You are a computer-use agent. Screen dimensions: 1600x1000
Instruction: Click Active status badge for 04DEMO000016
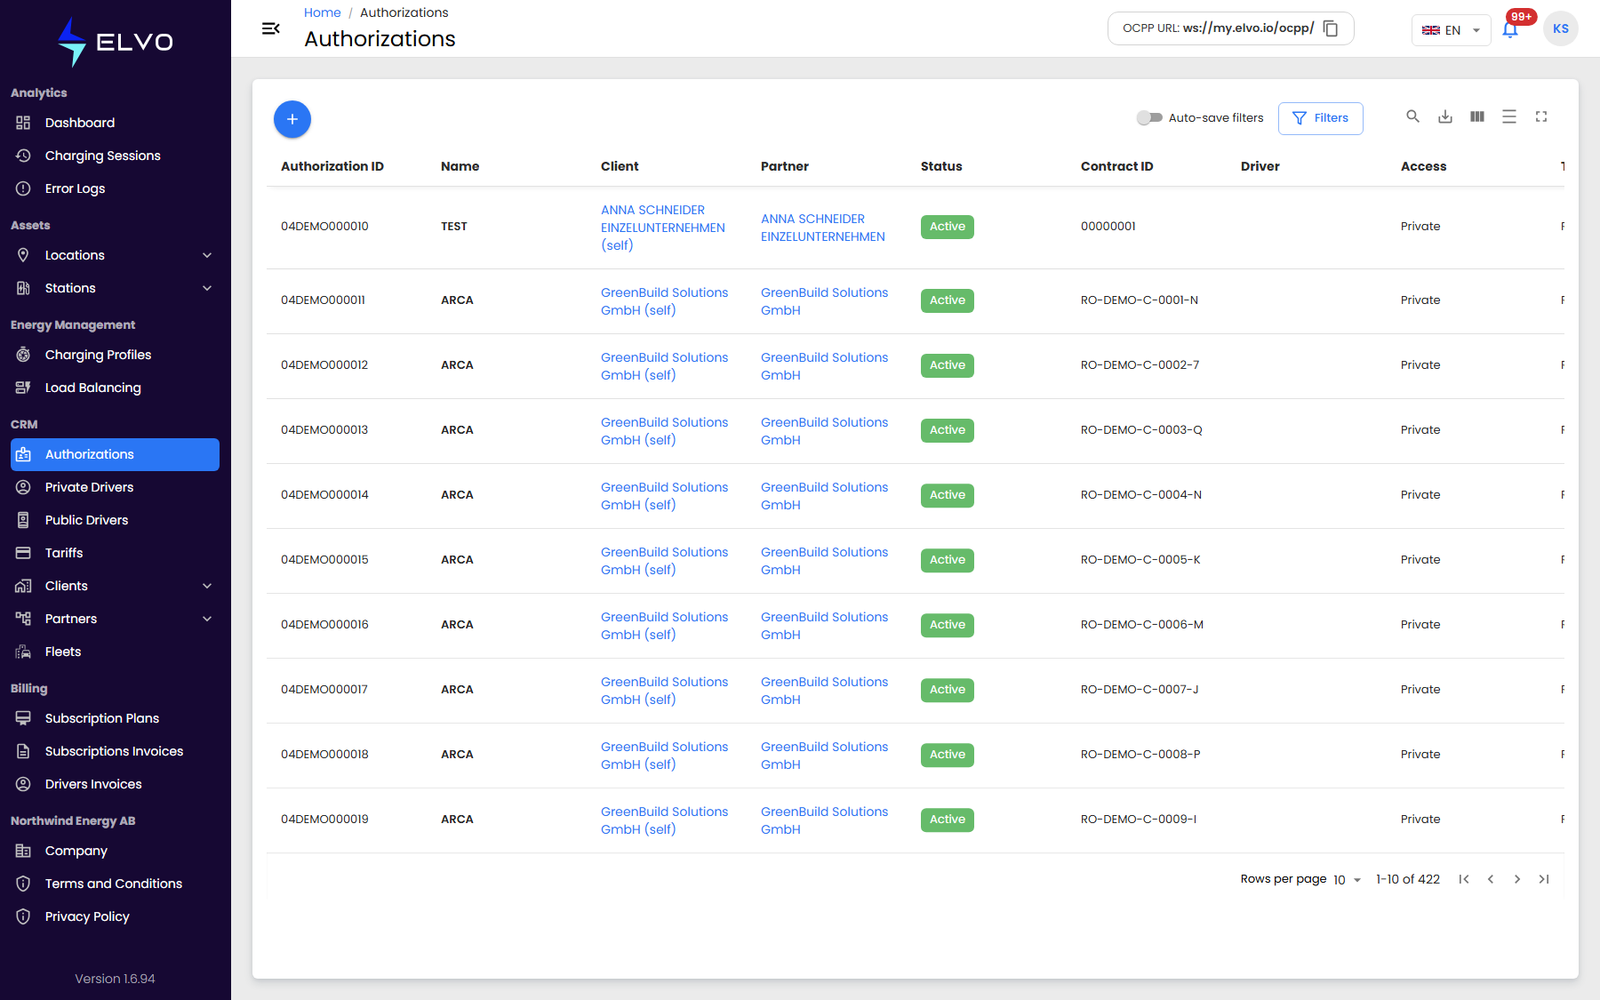947,625
